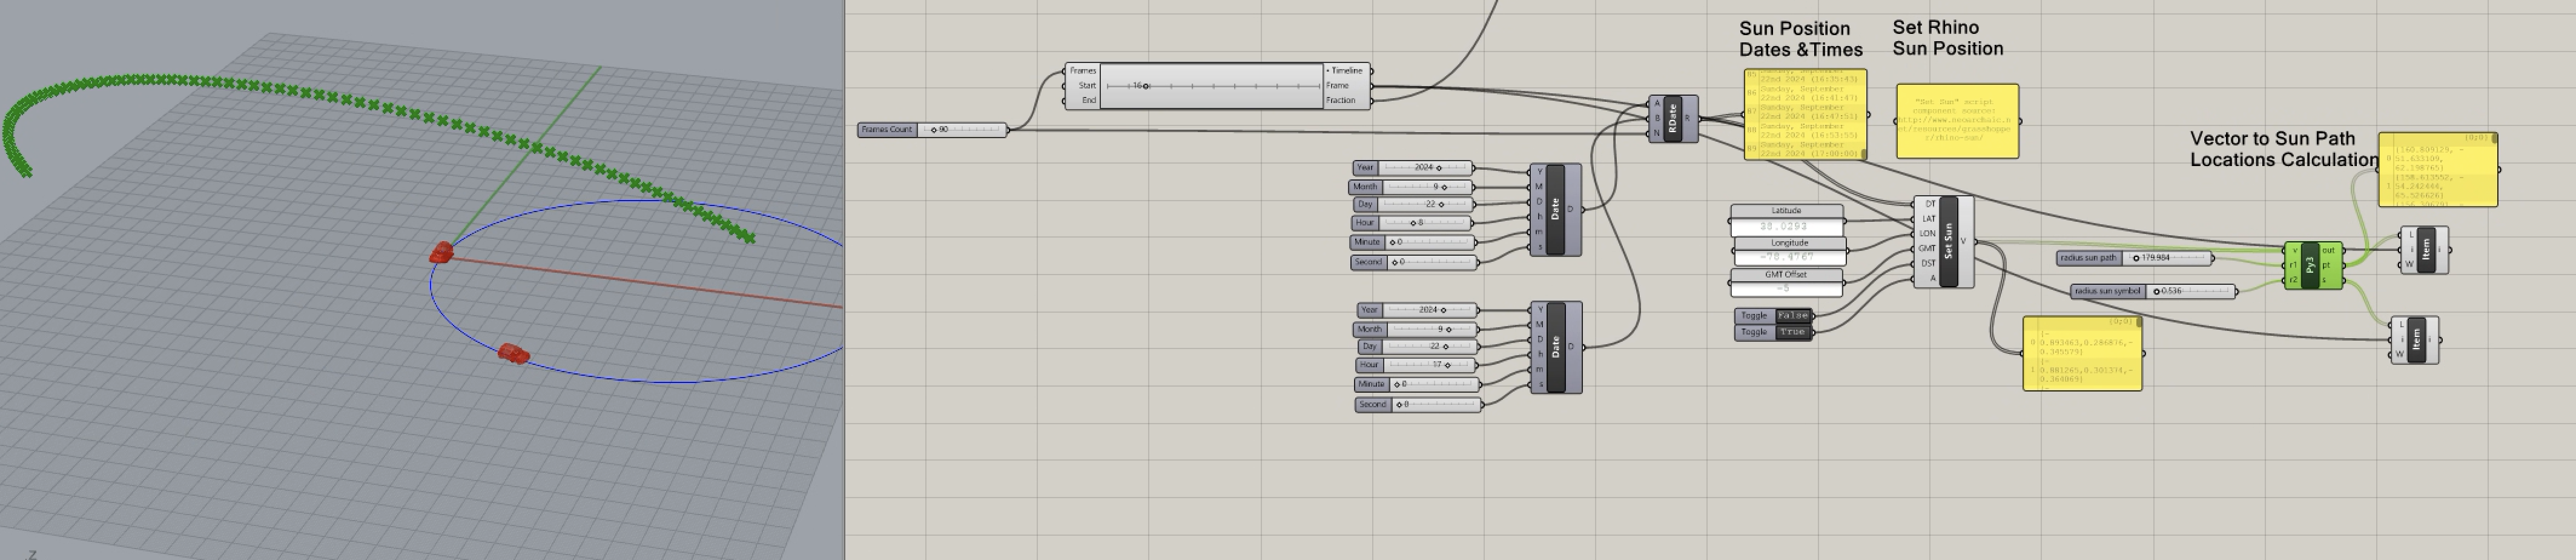Click the timeline Frame slider at 16
2576x560 pixels.
pos(1145,86)
